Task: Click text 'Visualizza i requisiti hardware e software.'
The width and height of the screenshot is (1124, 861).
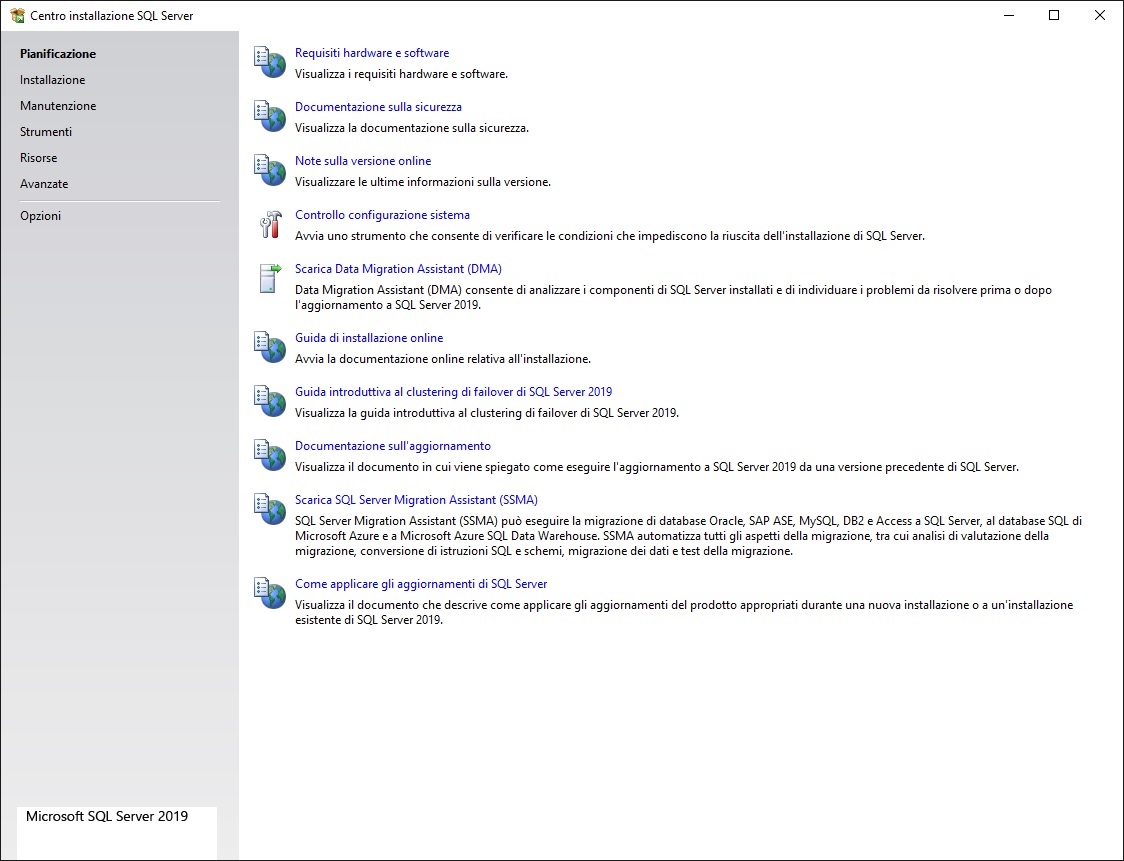Action: (401, 74)
